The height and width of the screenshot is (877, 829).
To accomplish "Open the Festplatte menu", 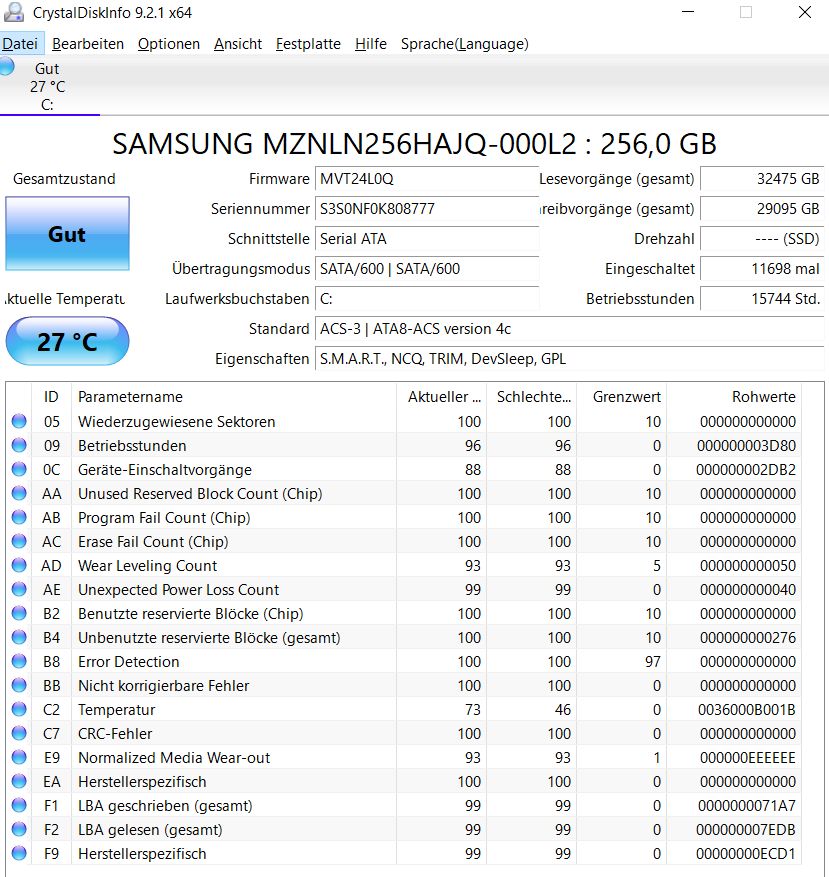I will click(x=308, y=44).
